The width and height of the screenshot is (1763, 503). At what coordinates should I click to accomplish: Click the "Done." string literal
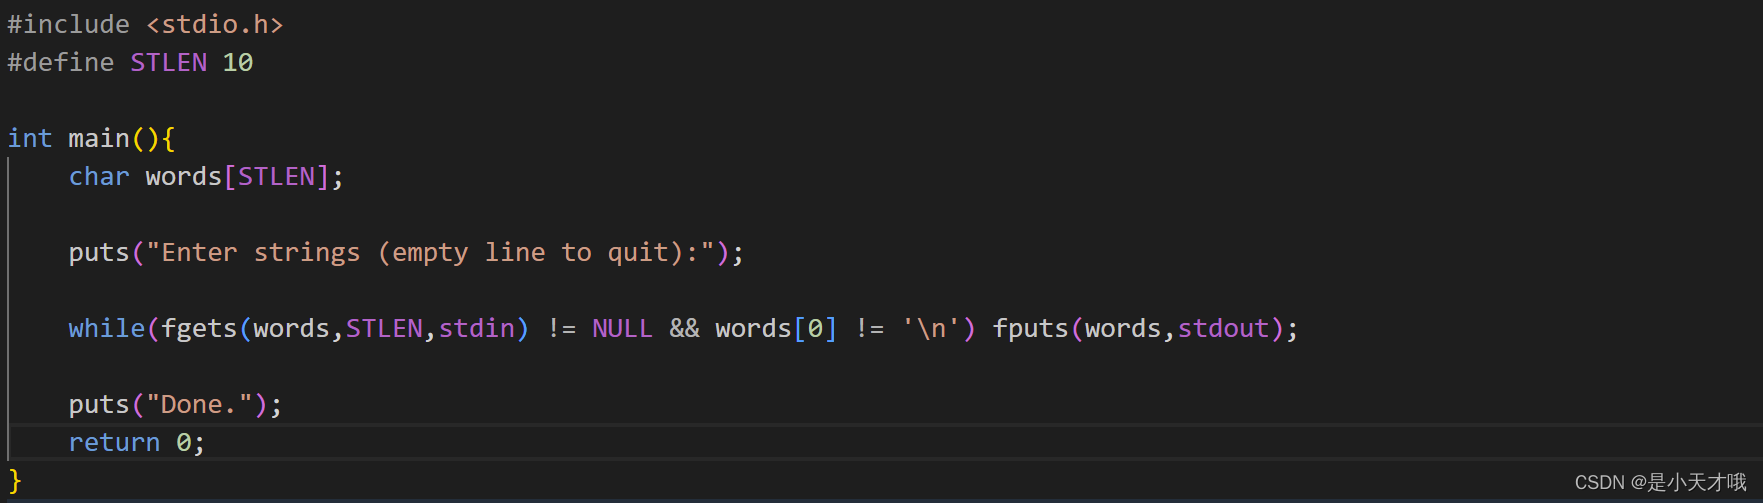click(199, 405)
